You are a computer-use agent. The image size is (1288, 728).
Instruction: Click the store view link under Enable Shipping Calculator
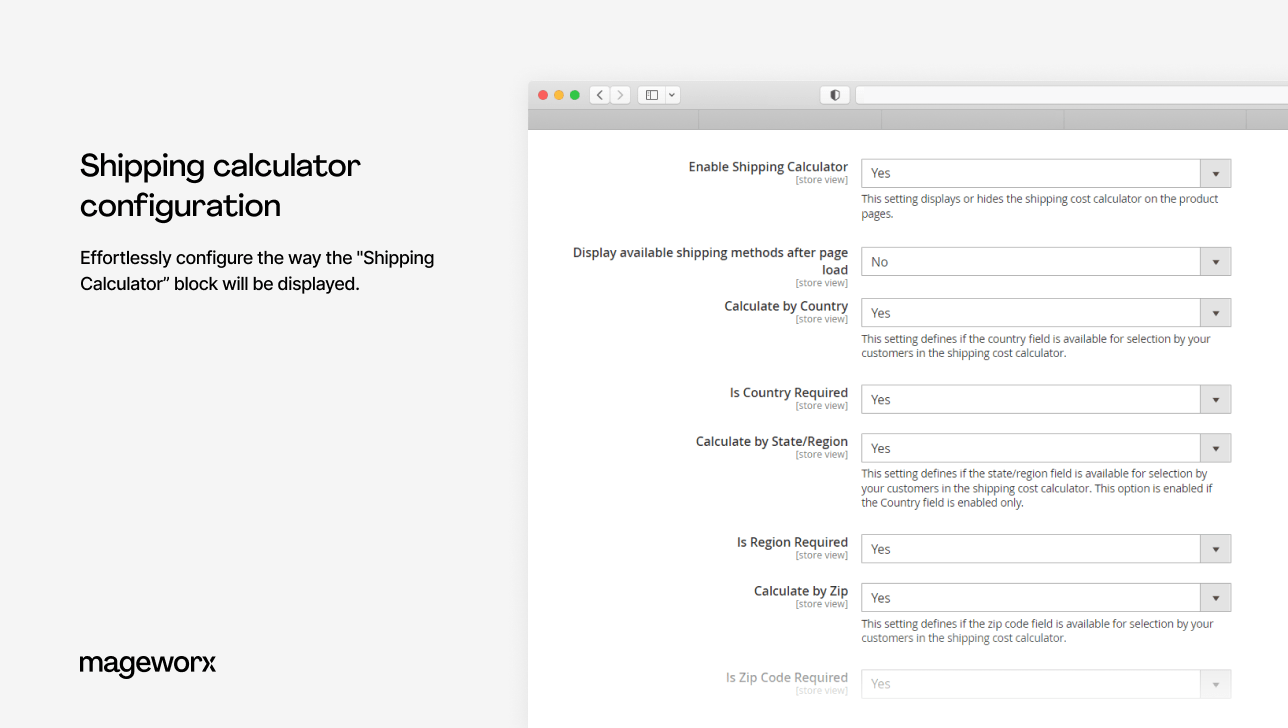pos(821,180)
